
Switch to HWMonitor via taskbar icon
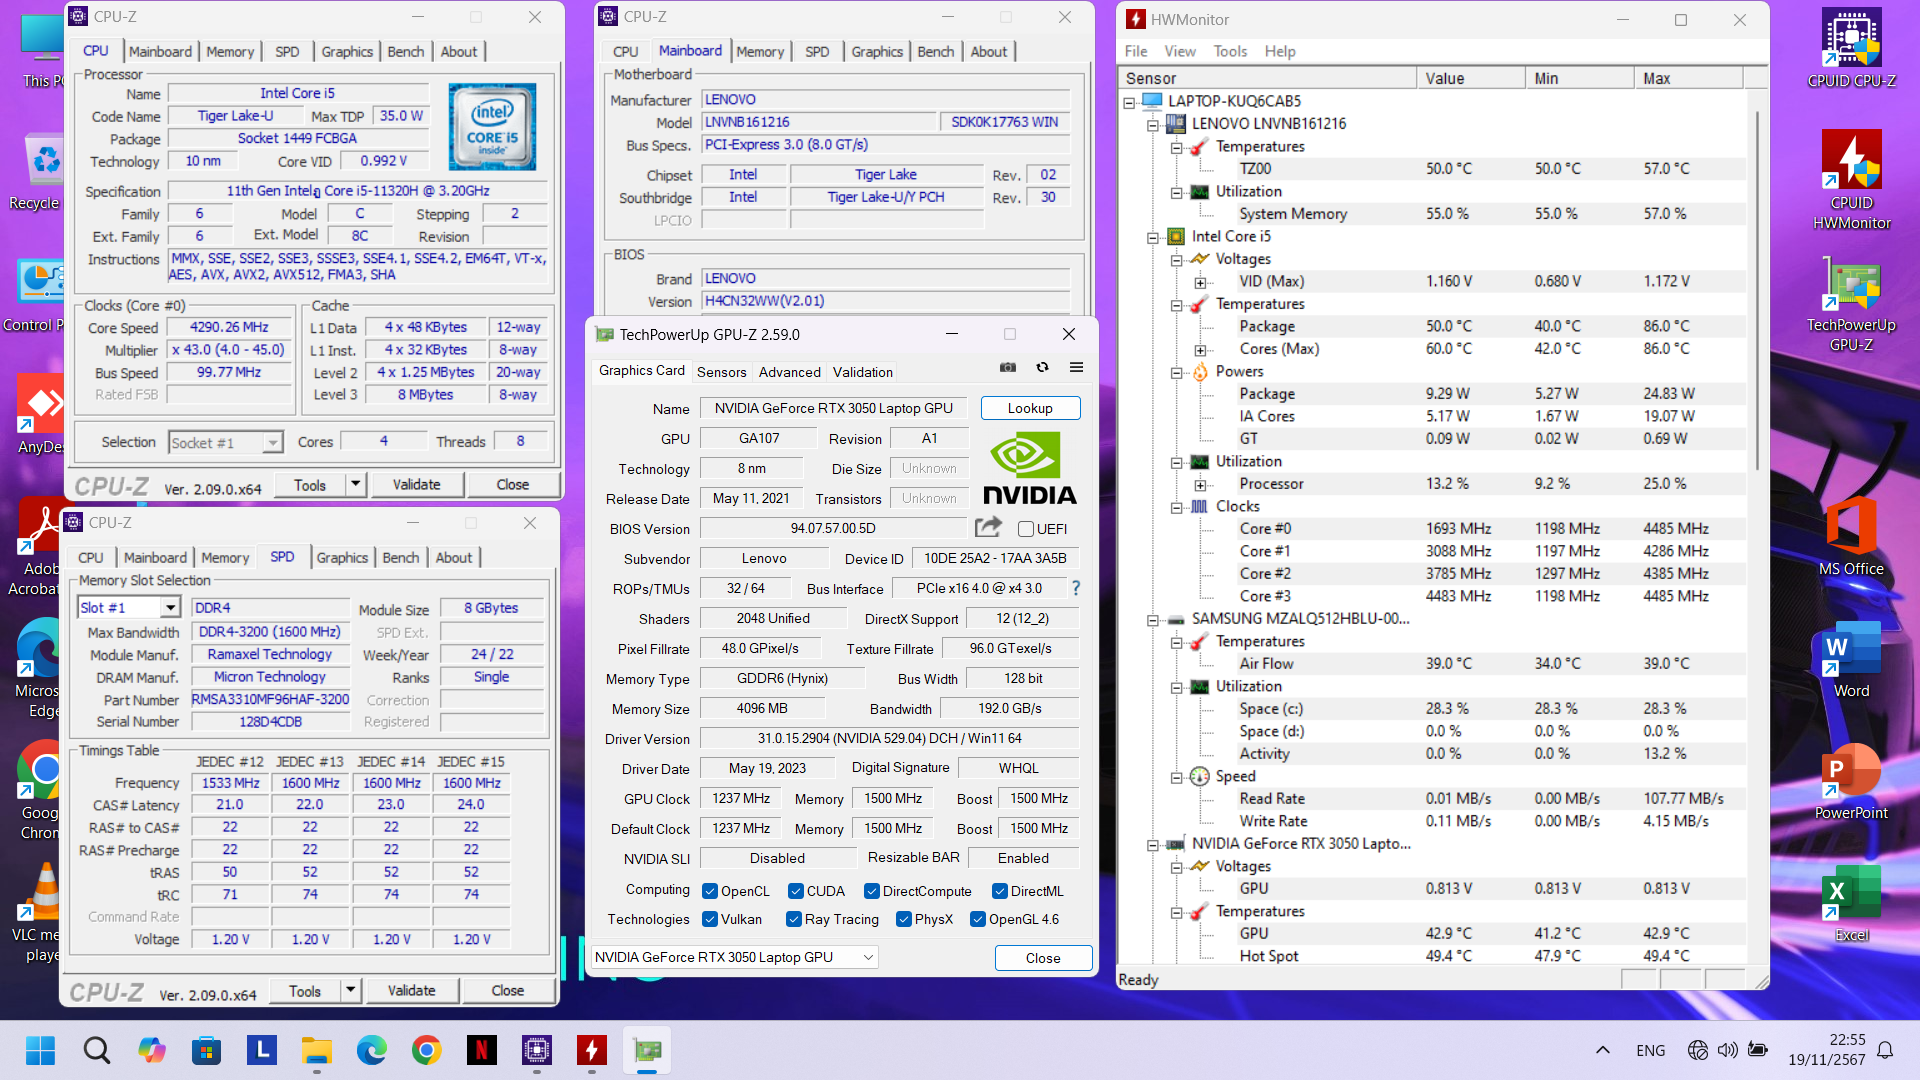(591, 1050)
